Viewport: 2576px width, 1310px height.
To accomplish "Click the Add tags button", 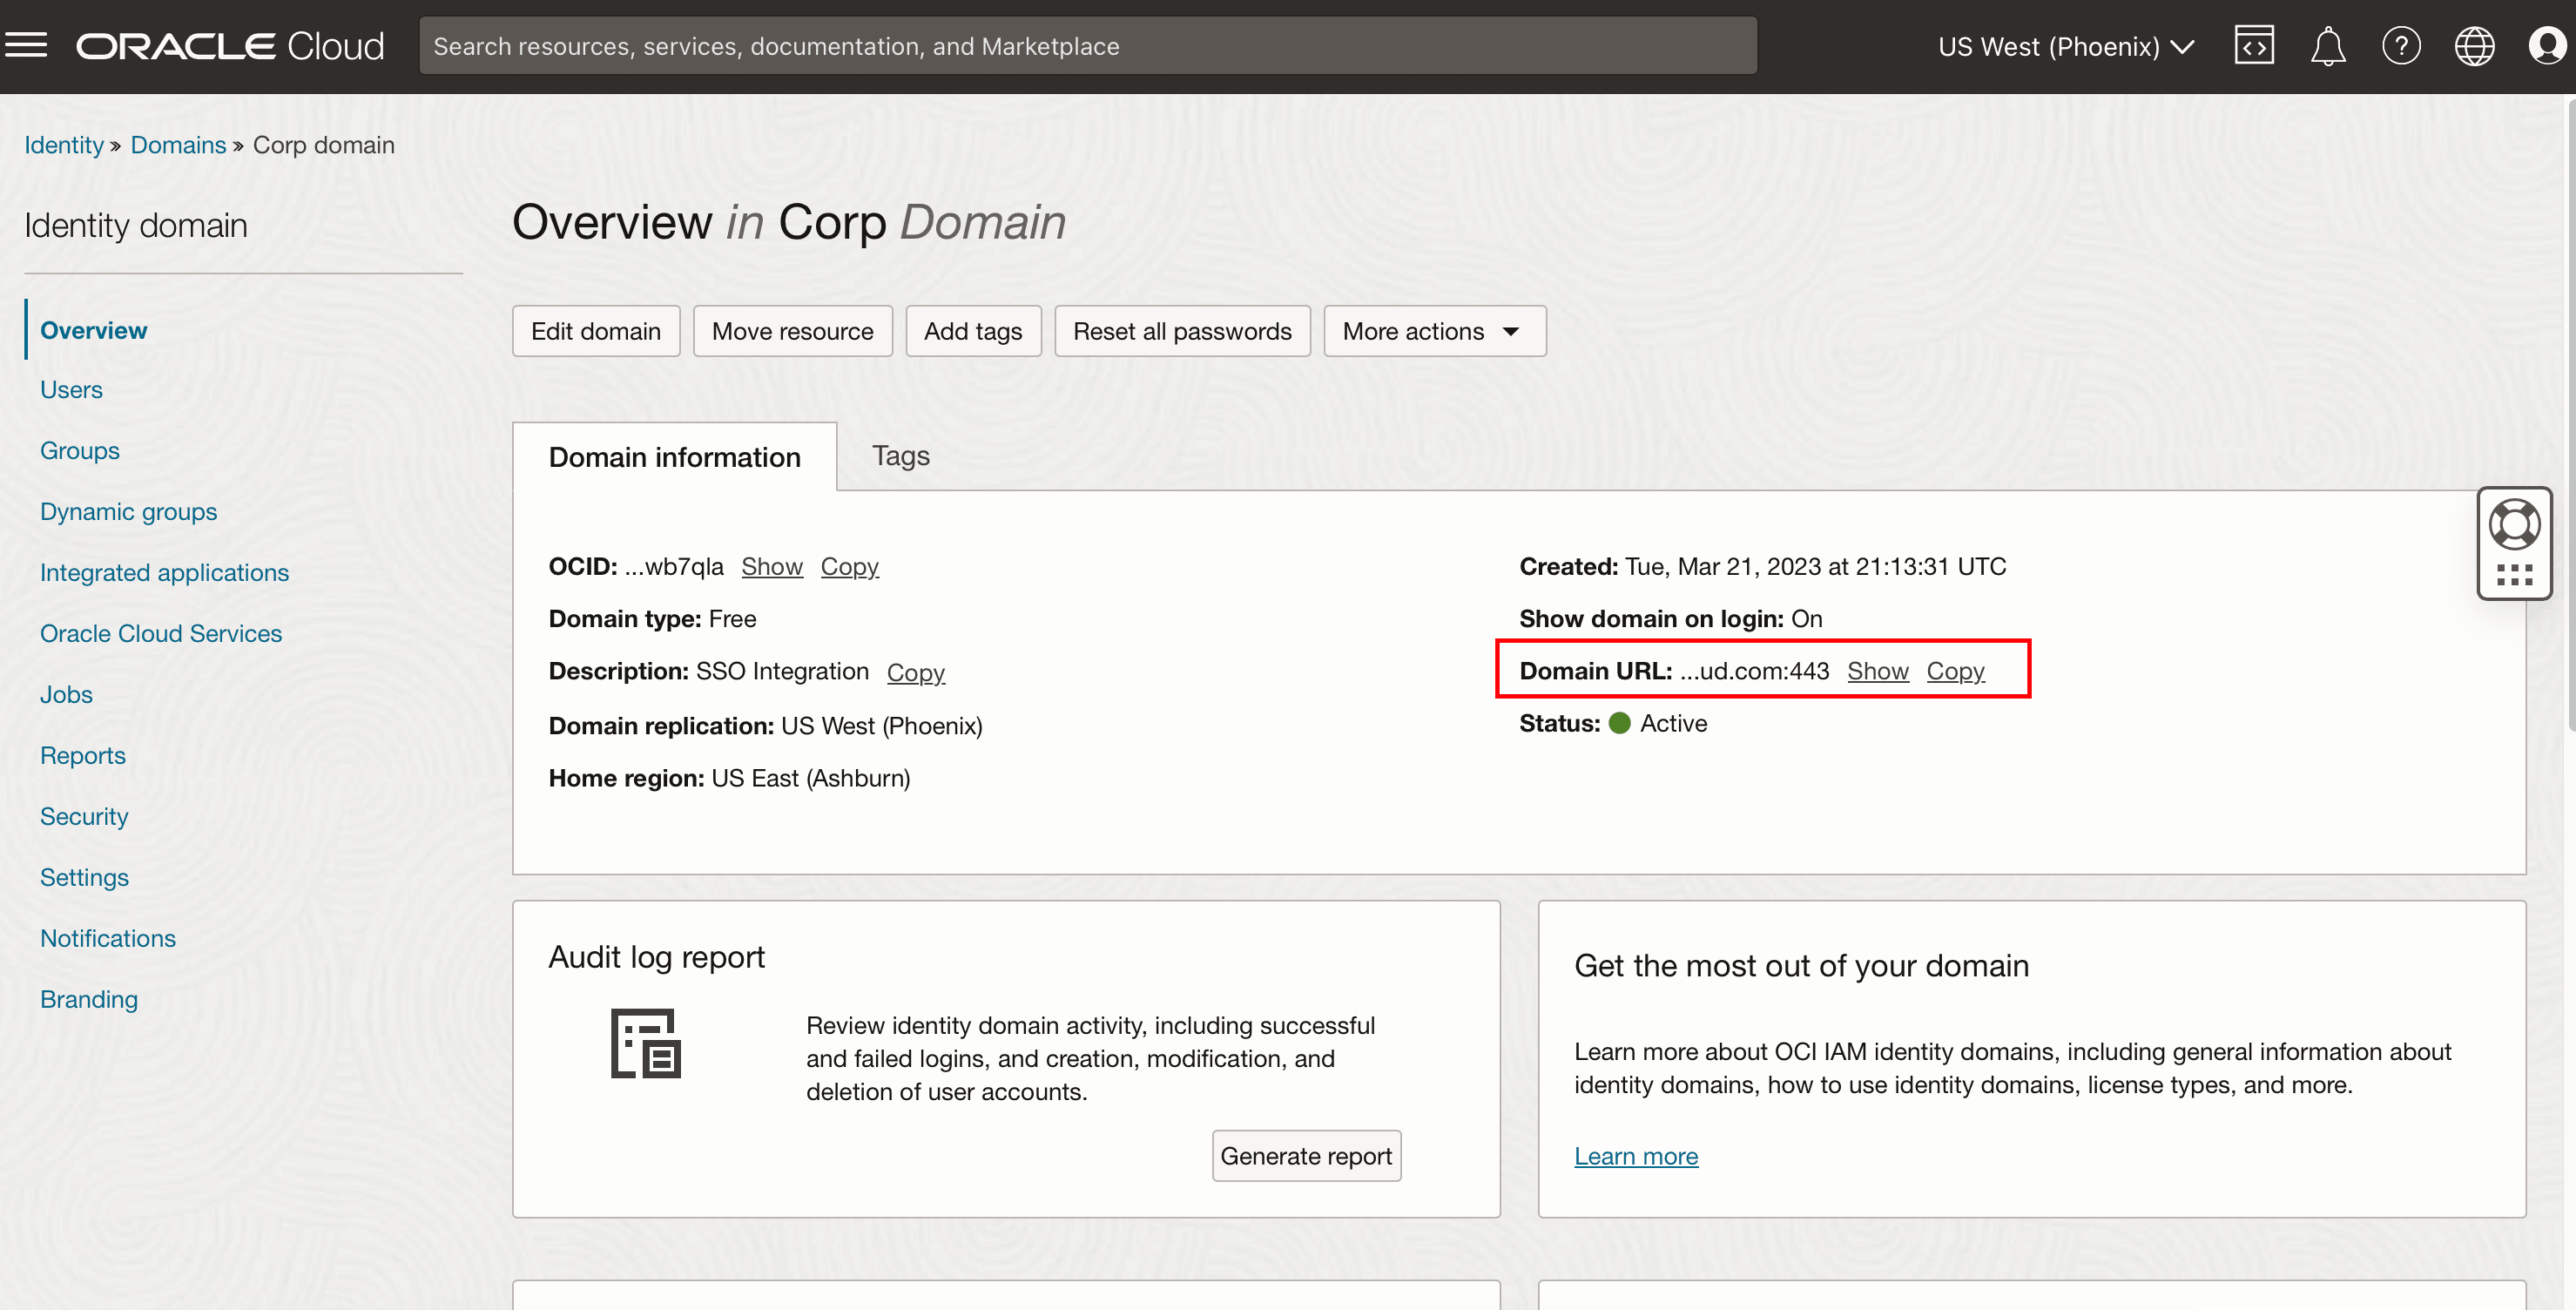I will (x=973, y=331).
